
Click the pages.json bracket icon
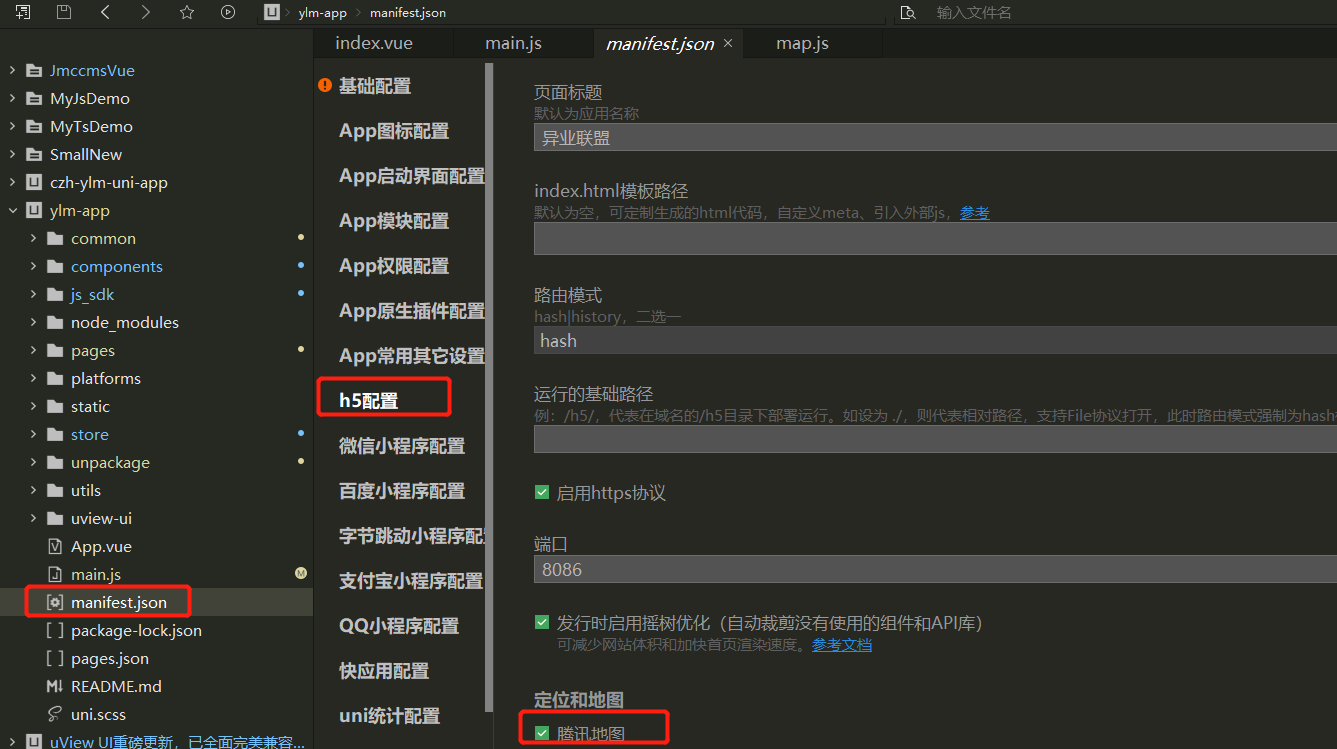(x=55, y=658)
